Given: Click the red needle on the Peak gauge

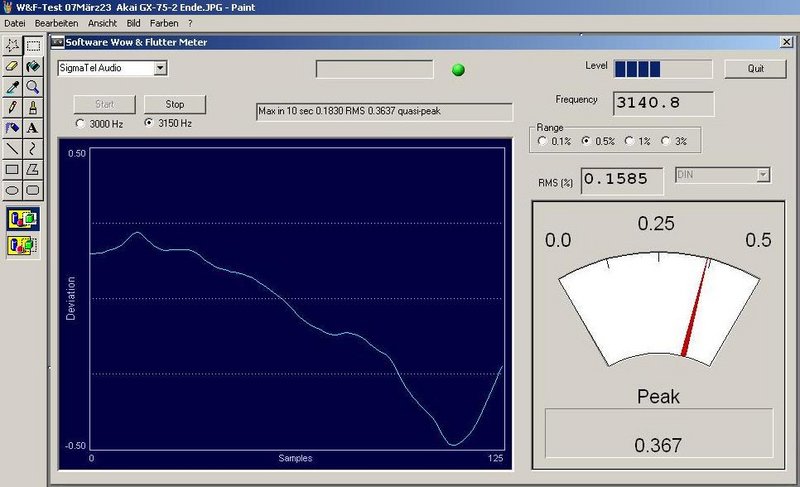Looking at the screenshot, I should tap(695, 308).
